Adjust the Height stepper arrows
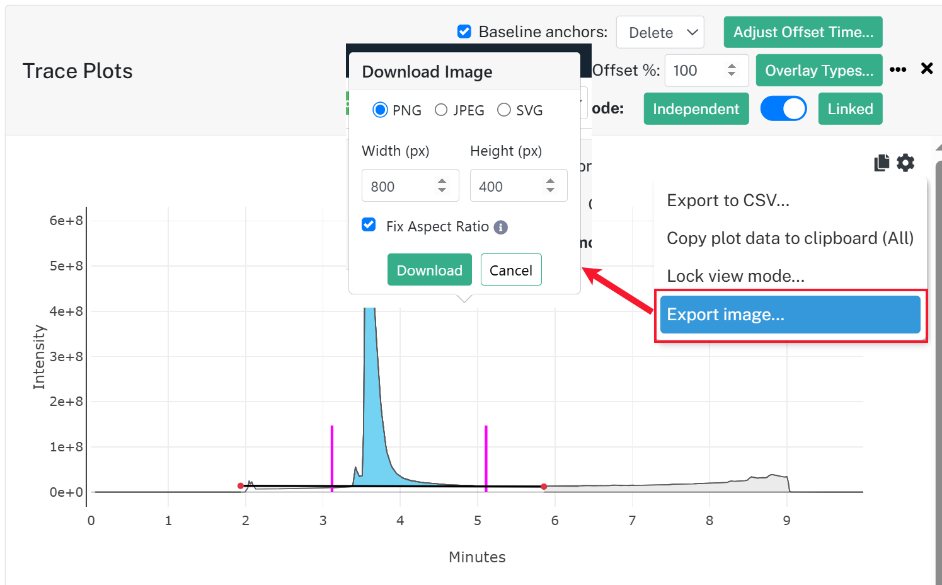942x585 pixels. pos(550,186)
